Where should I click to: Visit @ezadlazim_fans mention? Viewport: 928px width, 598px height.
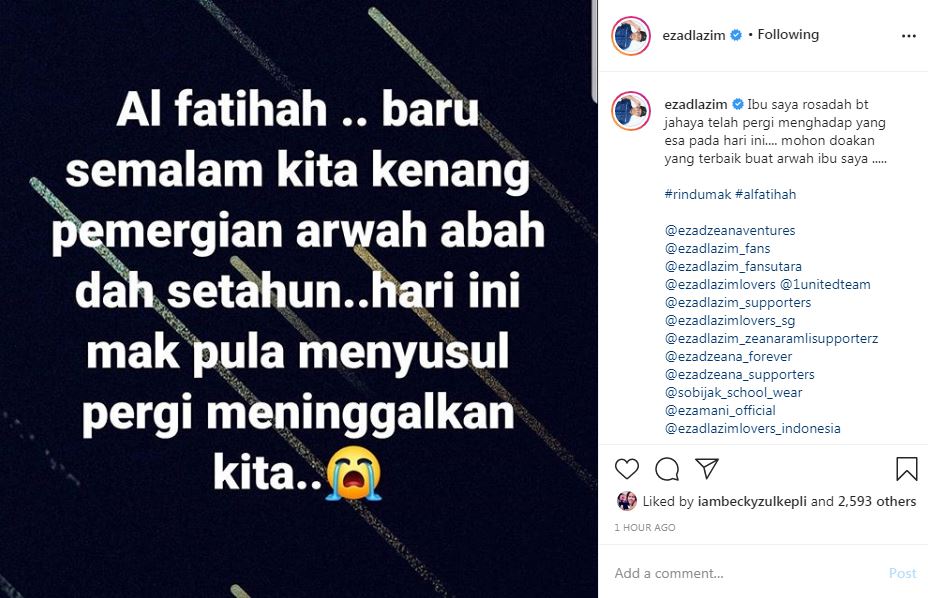(717, 248)
